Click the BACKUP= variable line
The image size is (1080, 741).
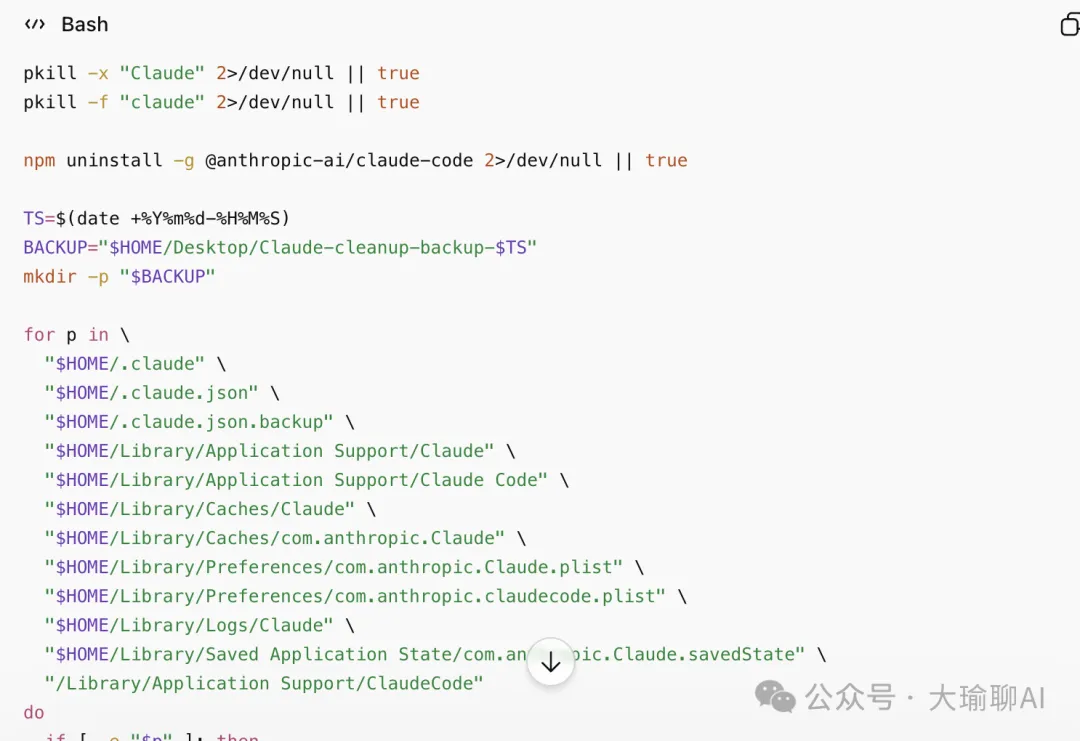pos(280,247)
